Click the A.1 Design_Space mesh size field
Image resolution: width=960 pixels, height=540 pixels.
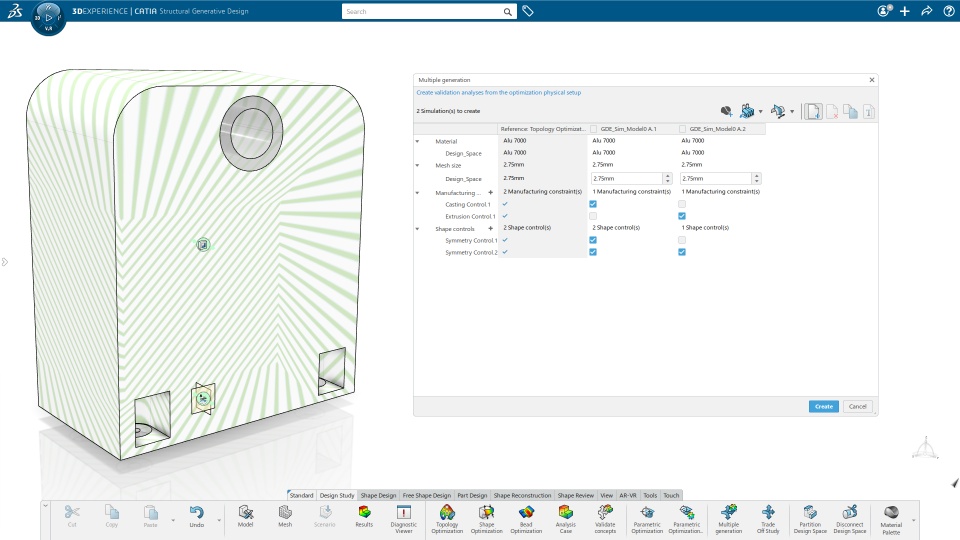(627, 178)
